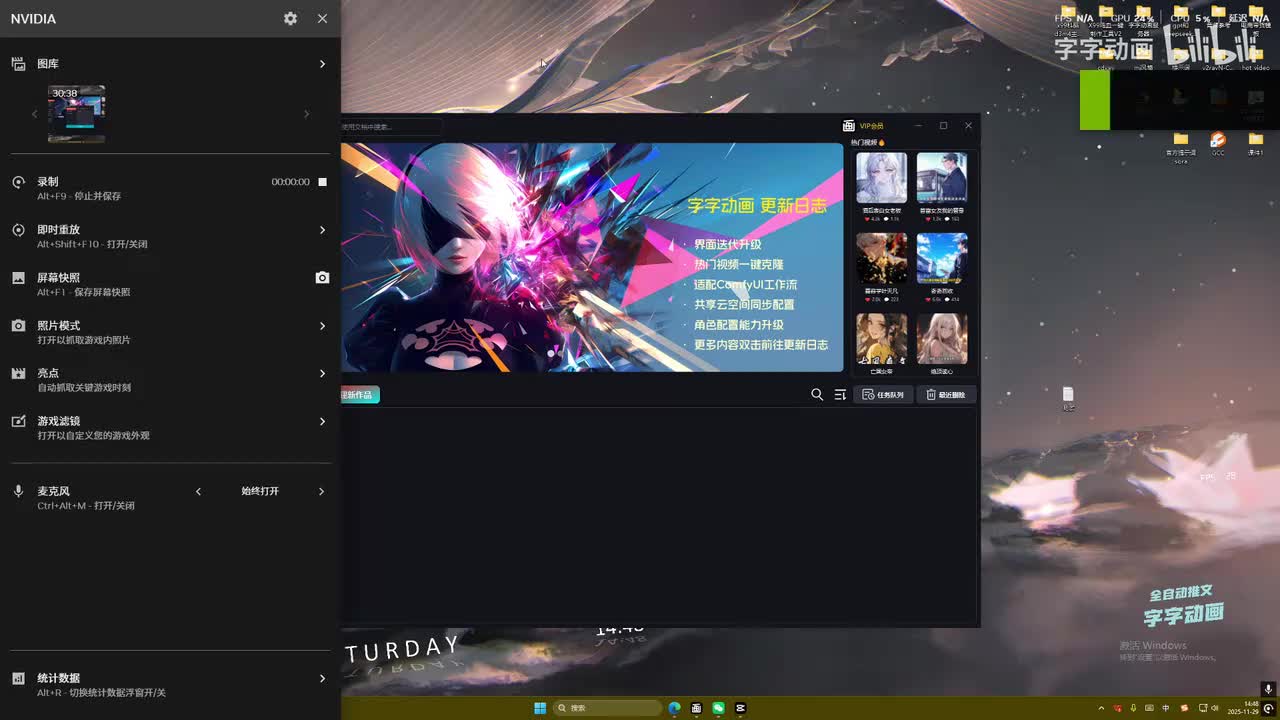Expand the 游戏滤镜 game filter entry

tap(322, 421)
